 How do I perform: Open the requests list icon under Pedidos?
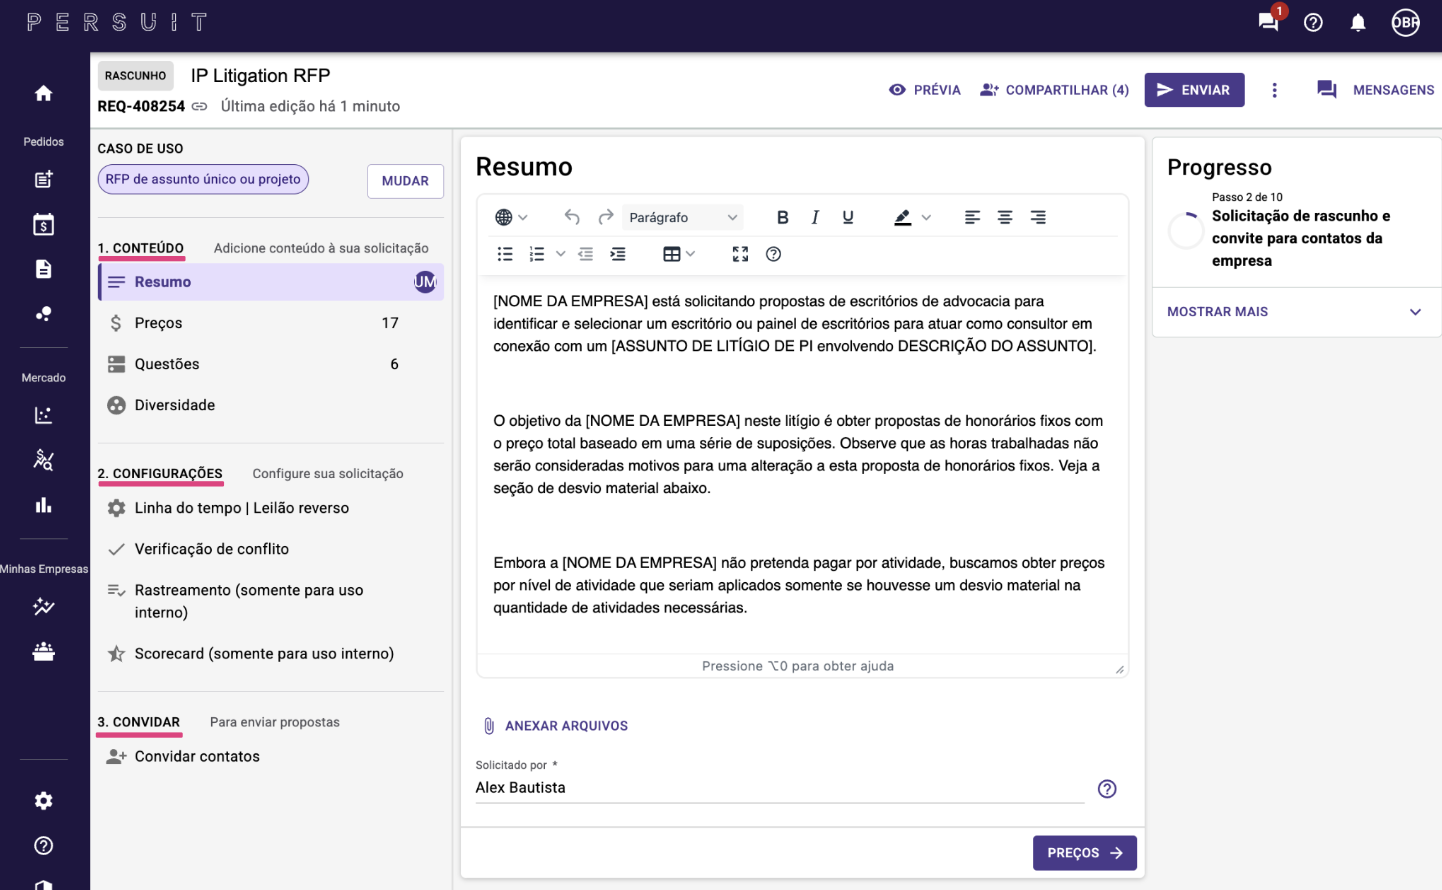(x=43, y=180)
